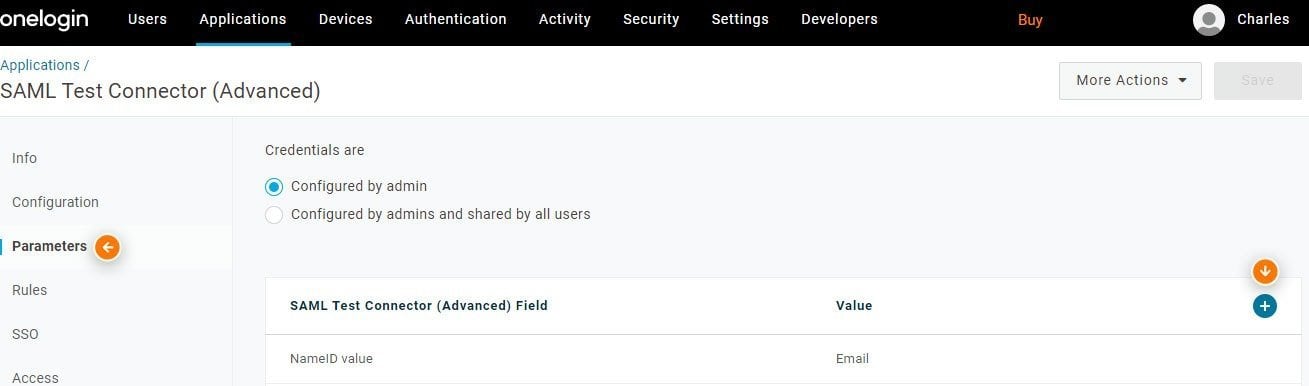This screenshot has height=386, width=1309.
Task: Open the Devices menu
Action: (345, 19)
